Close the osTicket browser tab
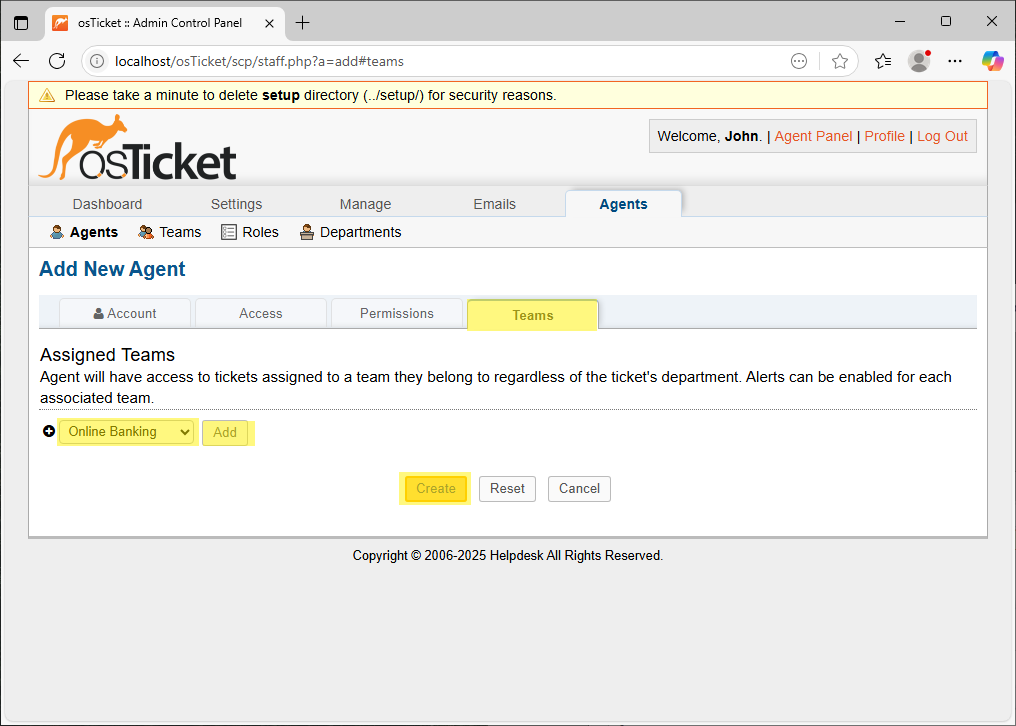The height and width of the screenshot is (726, 1016). tap(270, 23)
